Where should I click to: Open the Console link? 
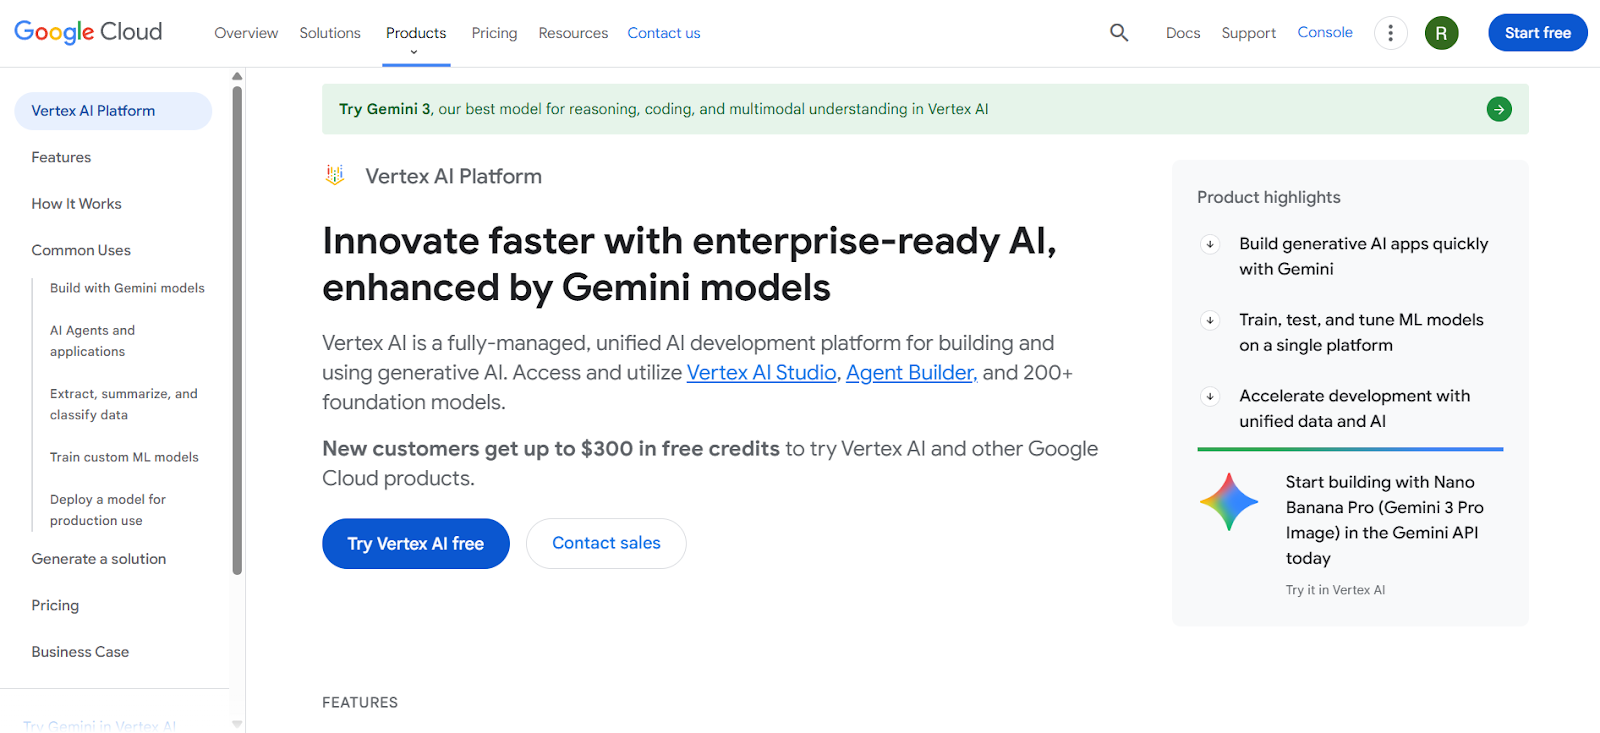1325,32
